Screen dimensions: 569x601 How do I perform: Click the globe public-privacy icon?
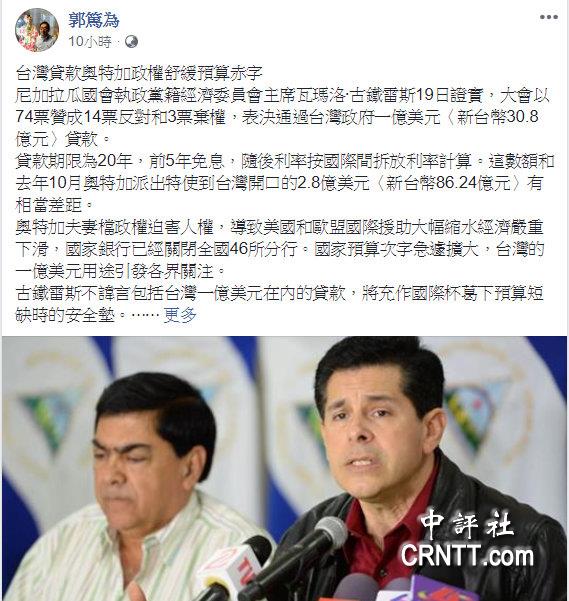click(131, 41)
